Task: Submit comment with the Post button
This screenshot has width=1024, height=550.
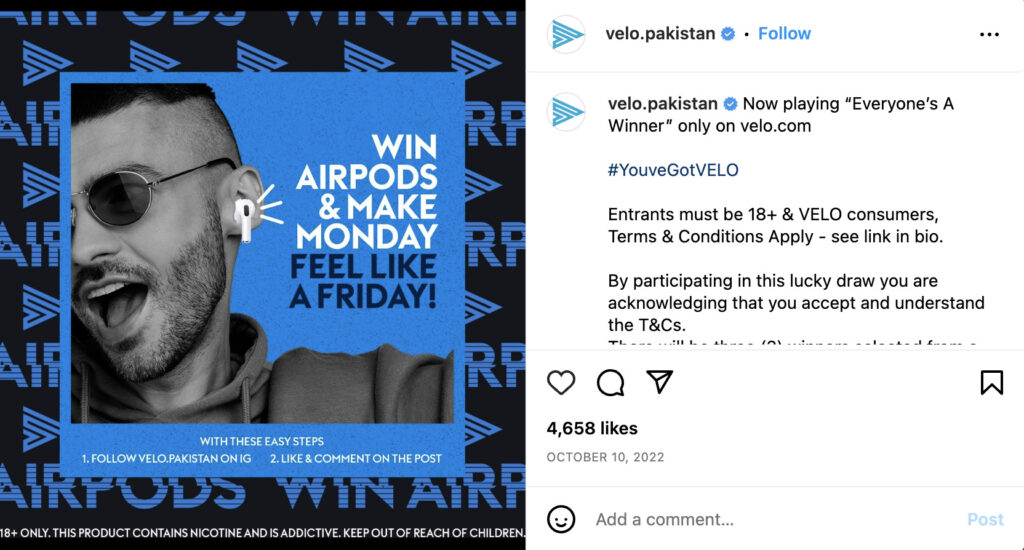Action: click(984, 519)
